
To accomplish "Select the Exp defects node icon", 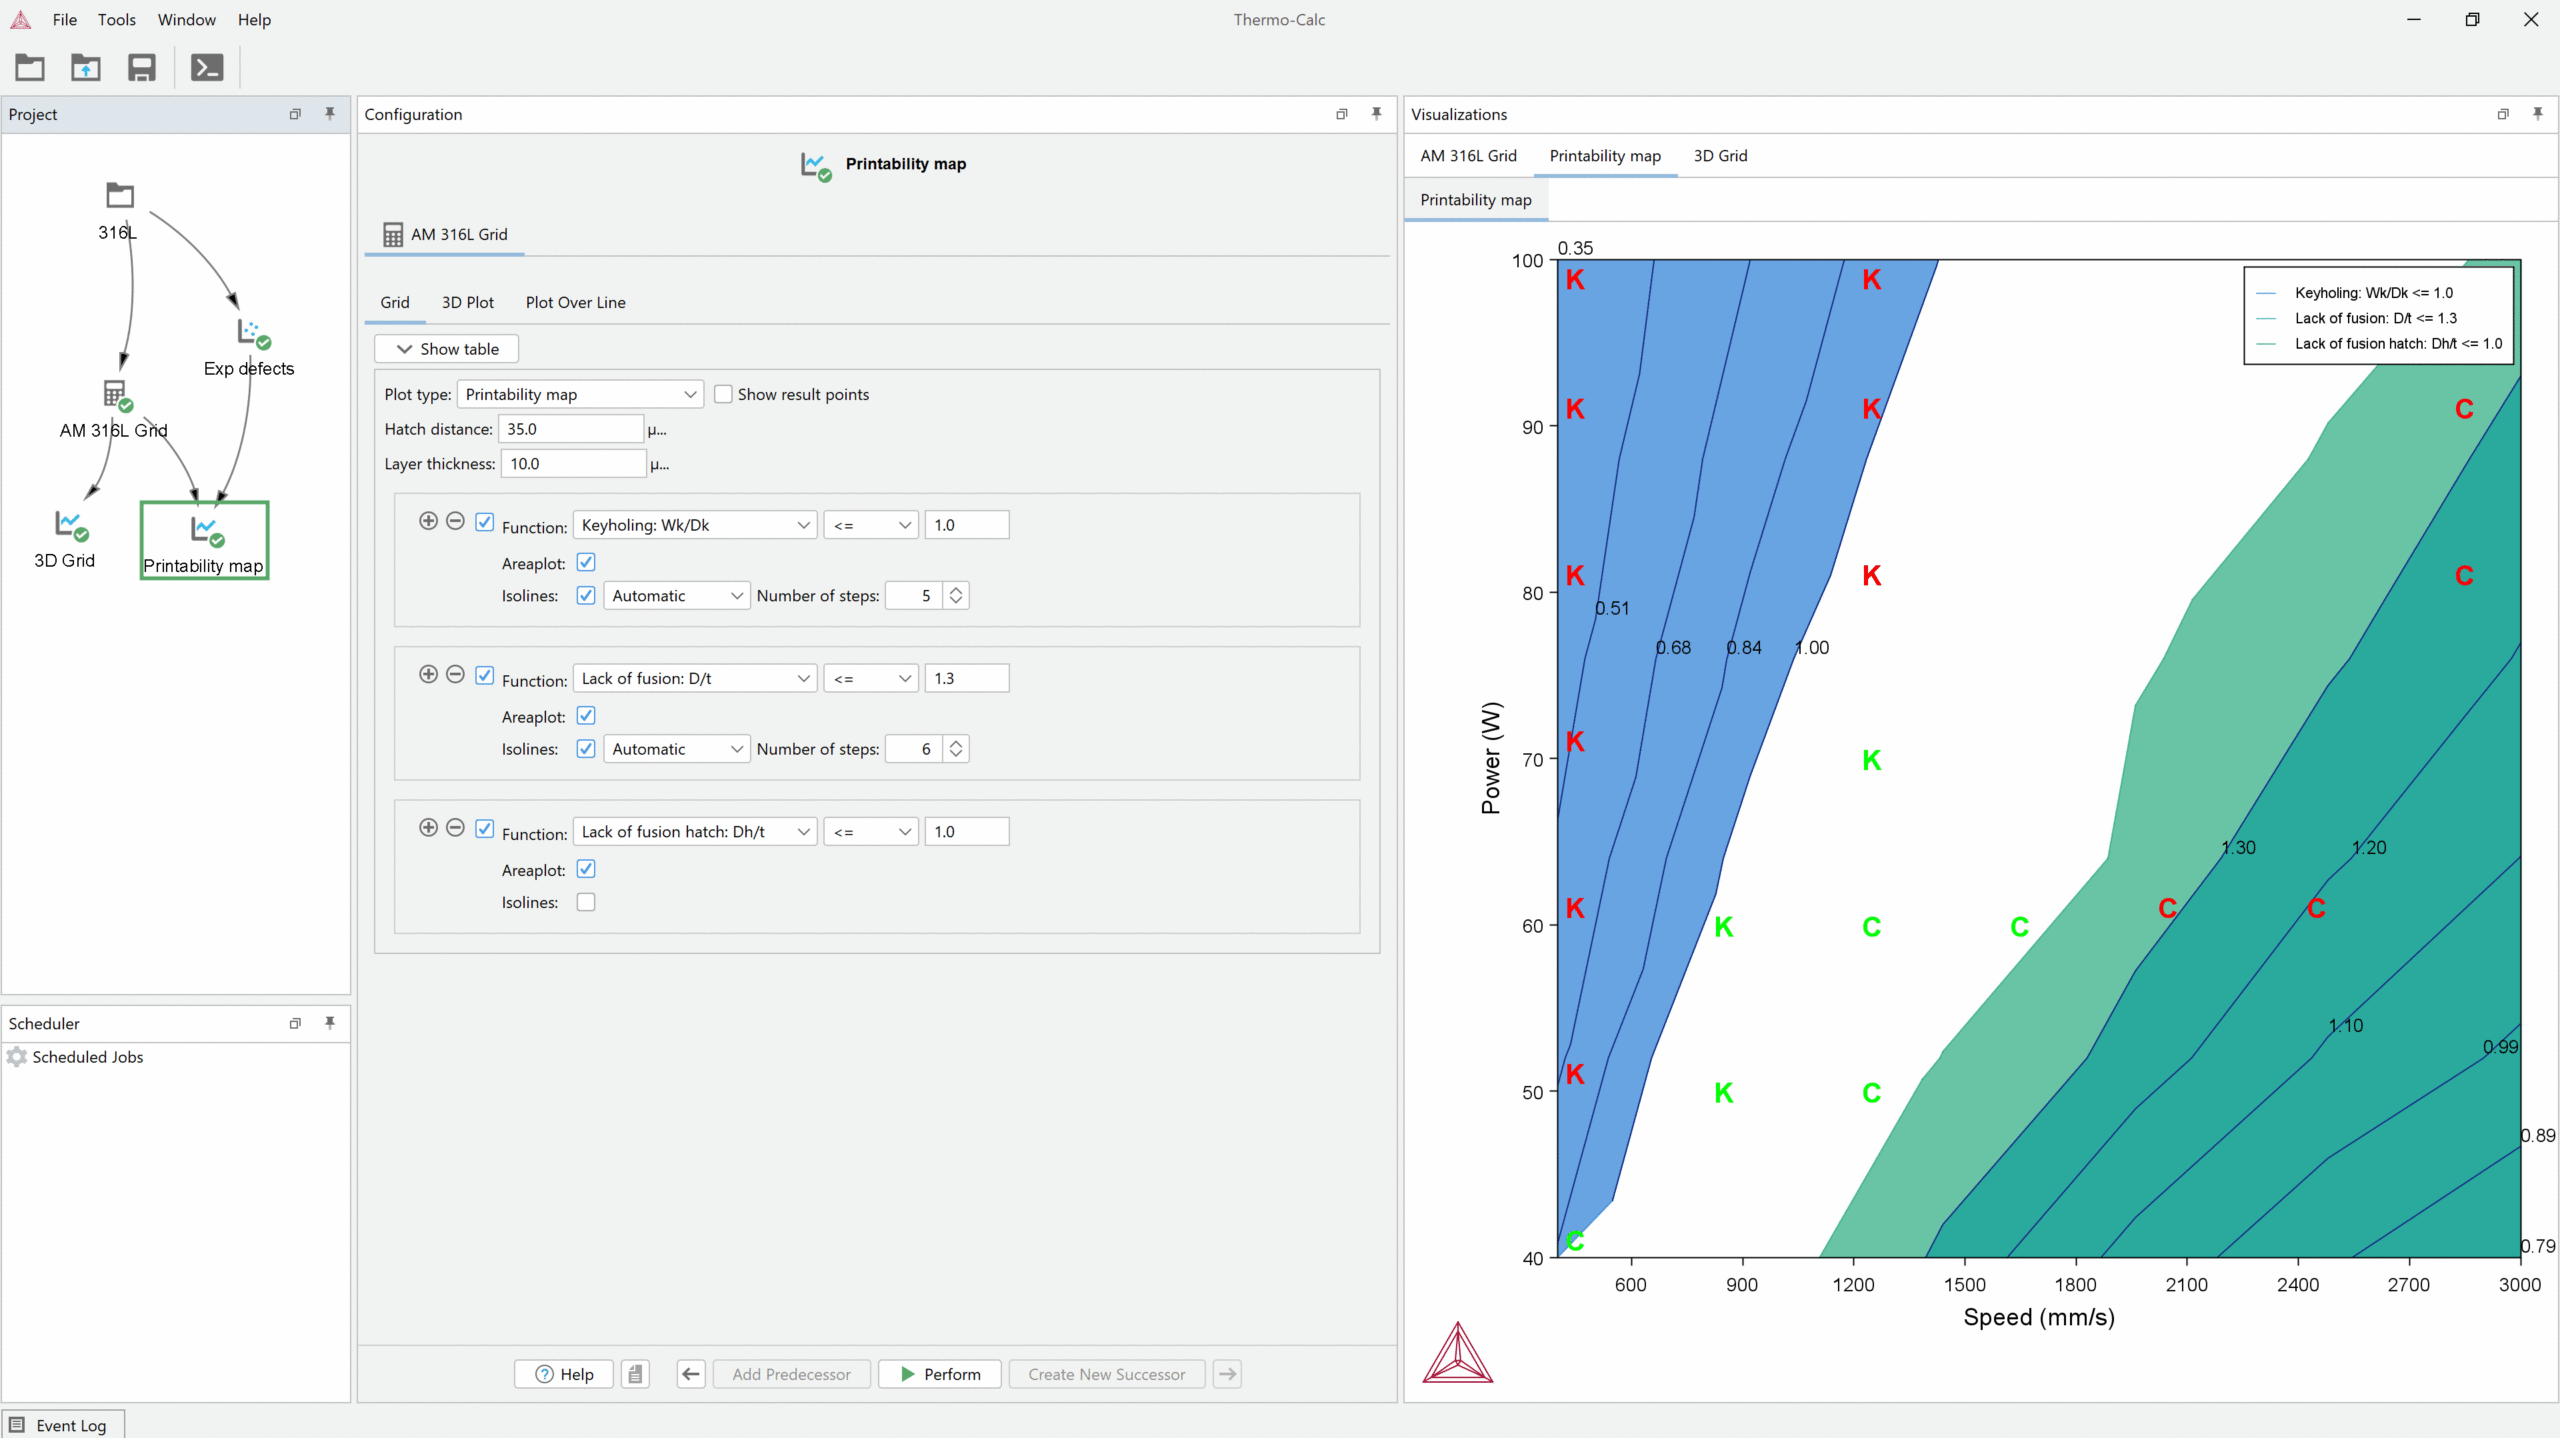I will [252, 333].
